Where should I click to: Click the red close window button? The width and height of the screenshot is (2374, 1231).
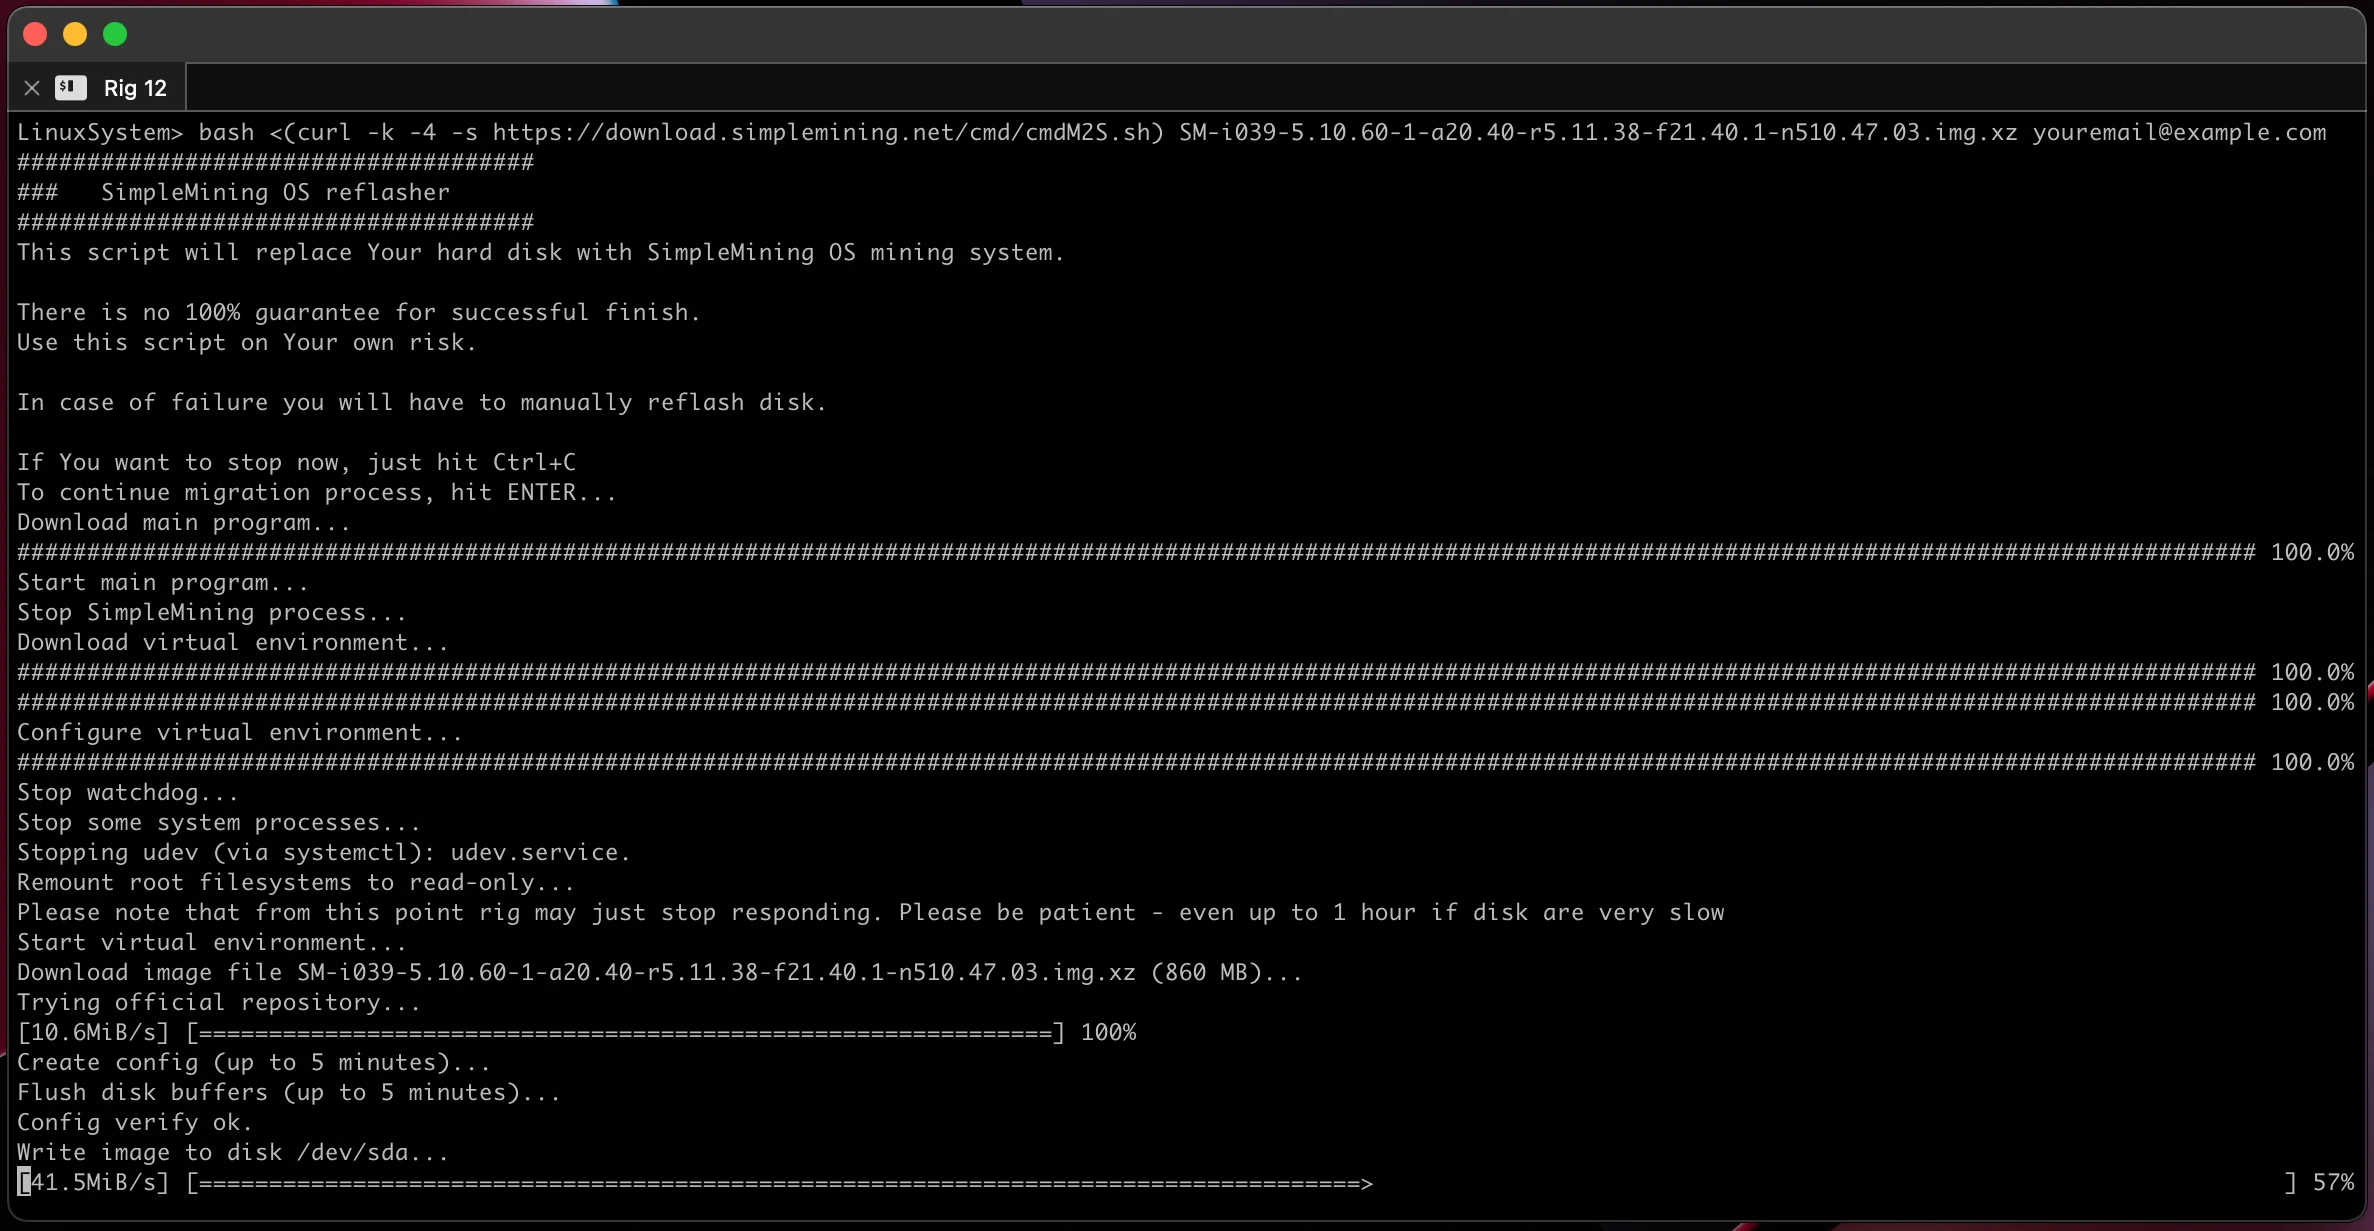[x=35, y=34]
